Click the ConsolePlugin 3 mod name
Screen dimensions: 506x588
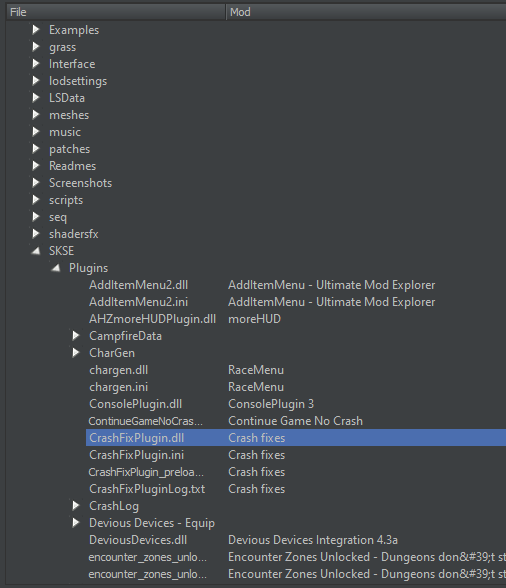271,404
